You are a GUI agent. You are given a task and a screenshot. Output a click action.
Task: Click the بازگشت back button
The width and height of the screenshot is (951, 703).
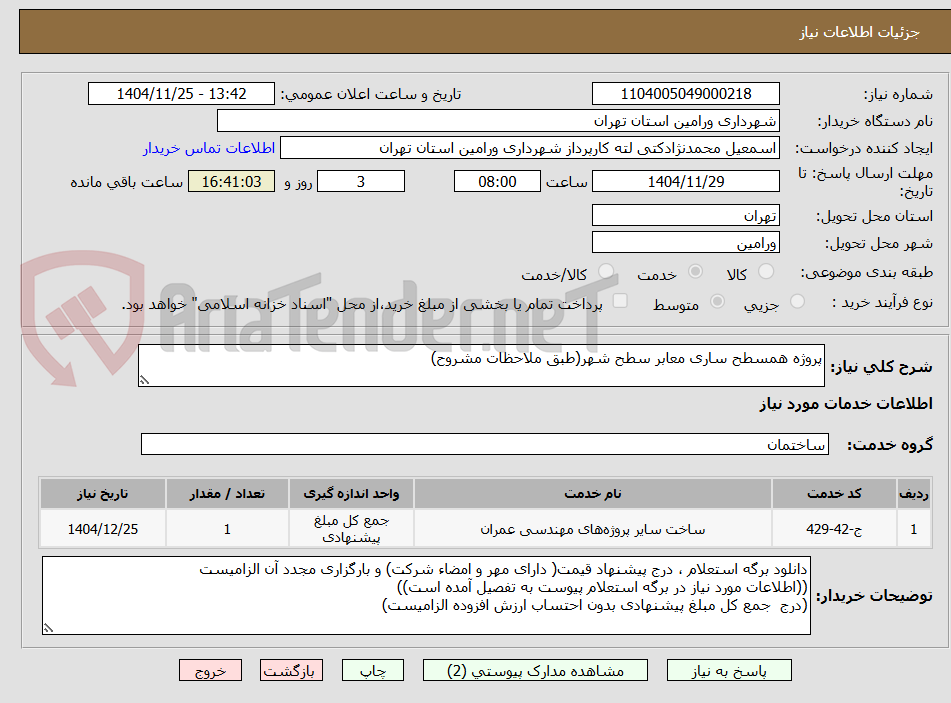(x=291, y=670)
